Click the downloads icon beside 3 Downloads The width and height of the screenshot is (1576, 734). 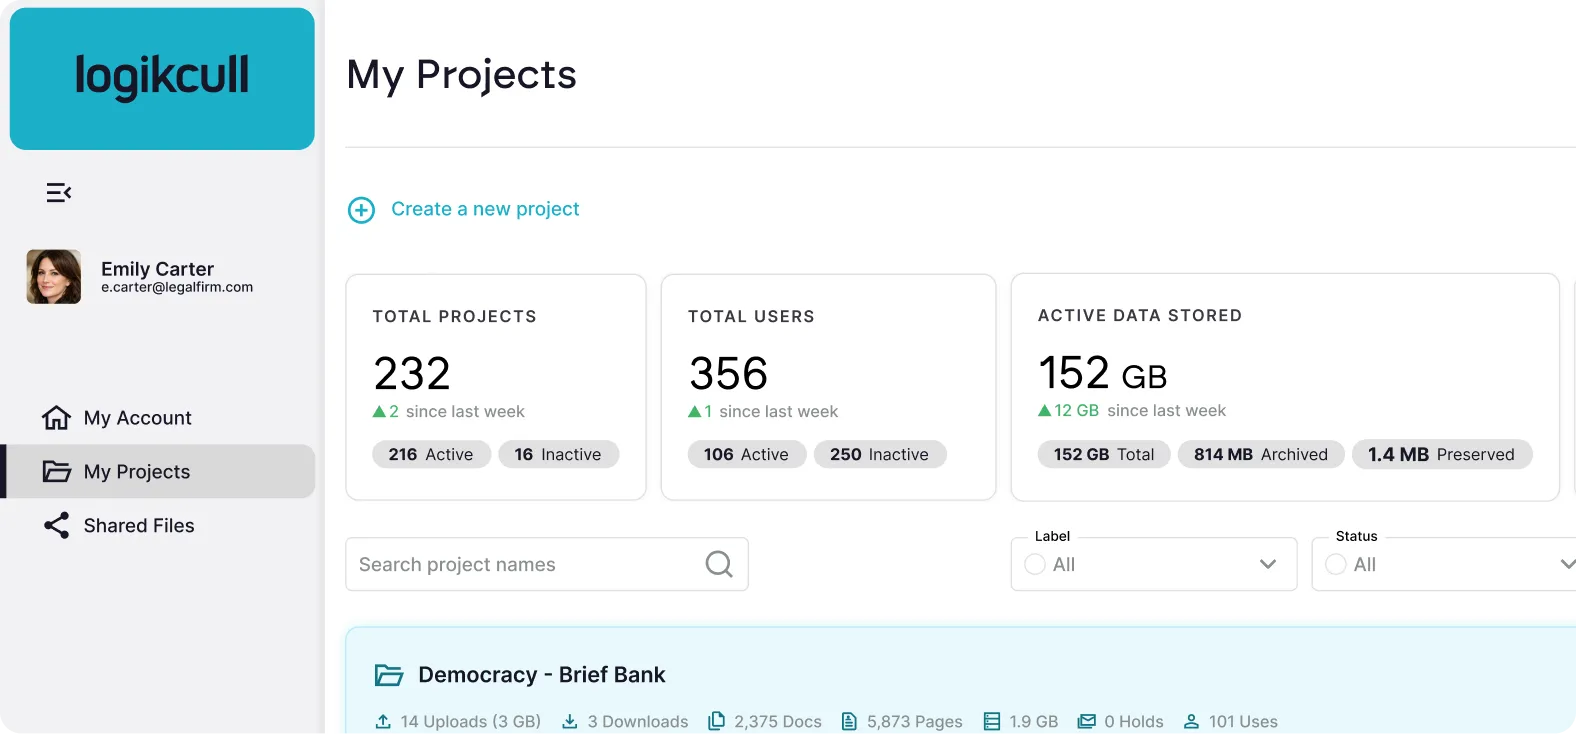click(x=570, y=720)
